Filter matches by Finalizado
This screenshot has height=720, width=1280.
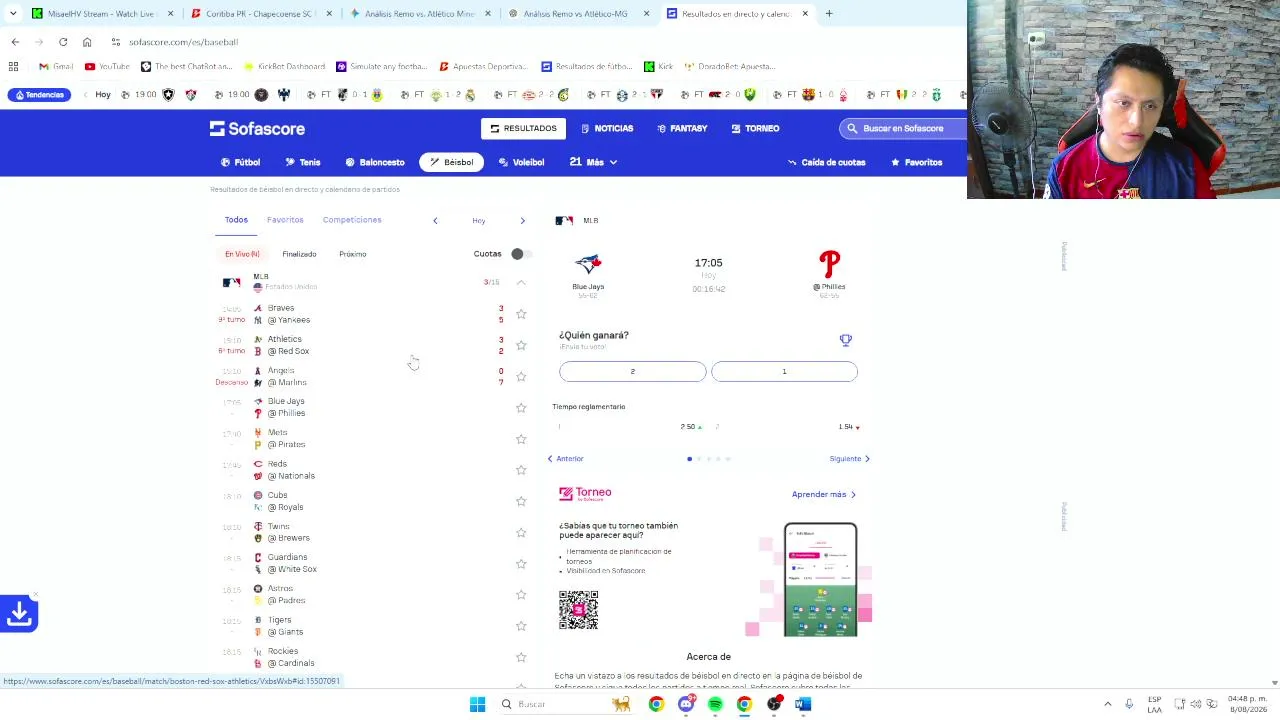(x=299, y=254)
